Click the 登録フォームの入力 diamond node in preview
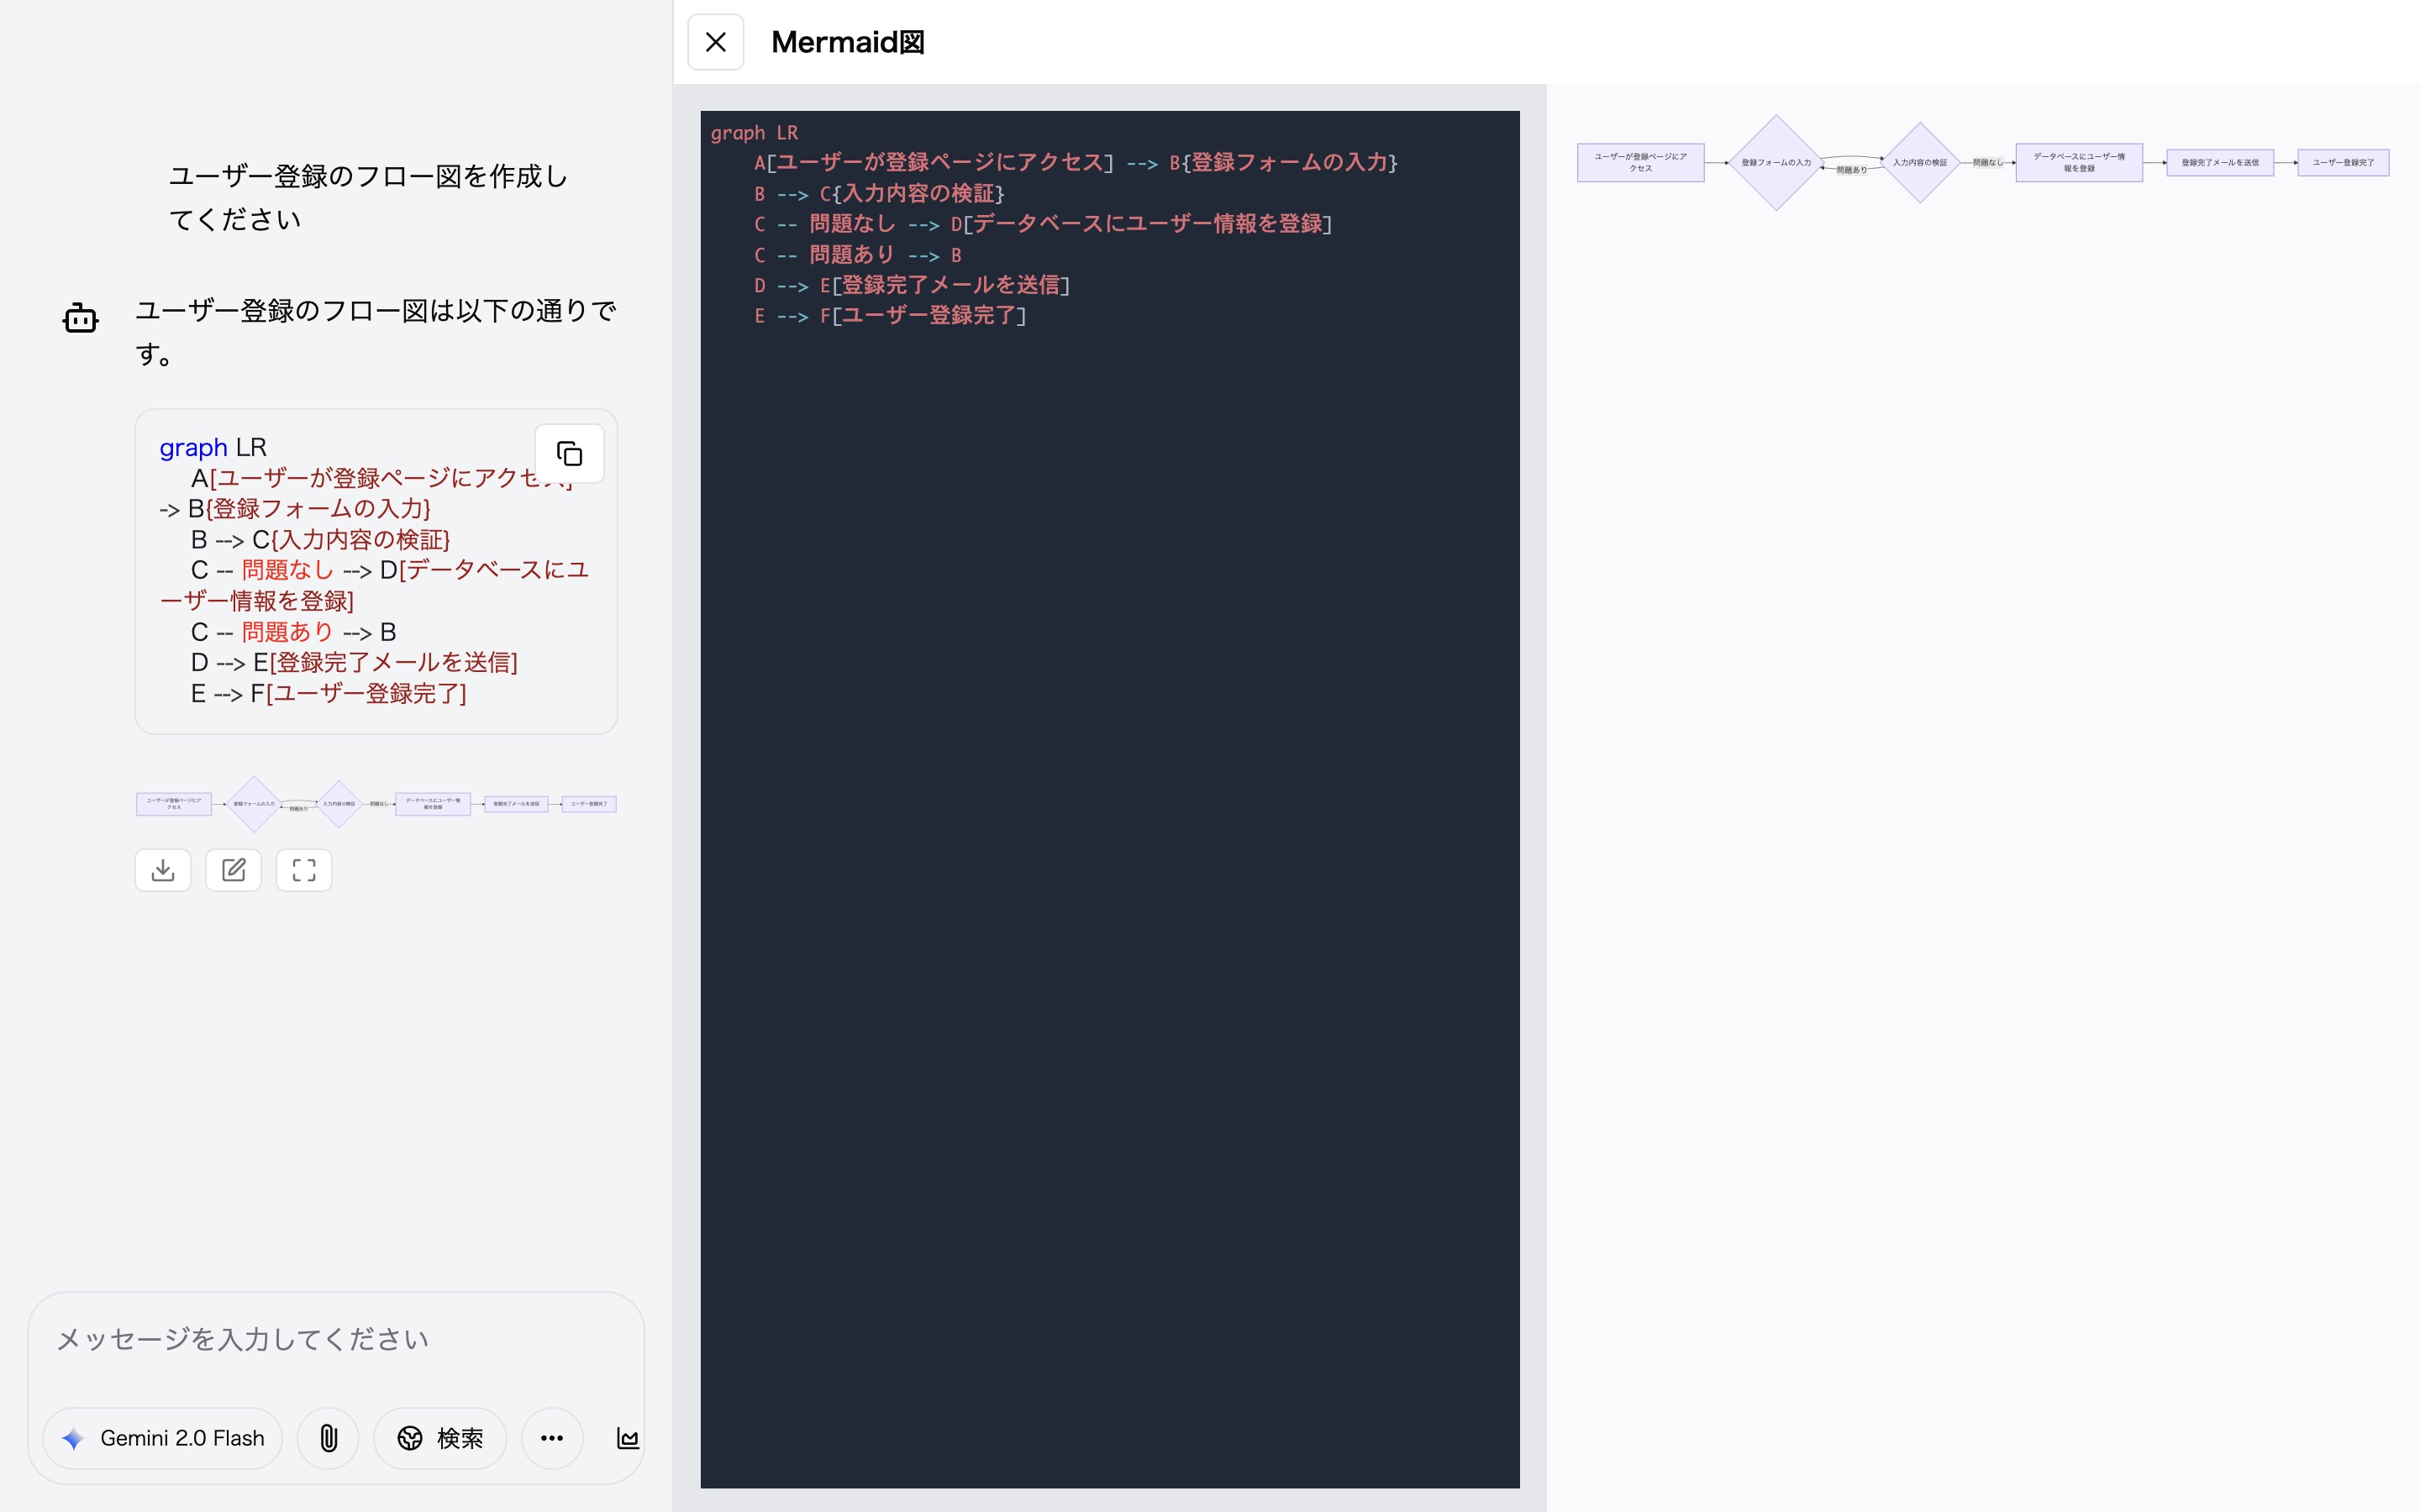This screenshot has height=1512, width=2420. 1776,163
